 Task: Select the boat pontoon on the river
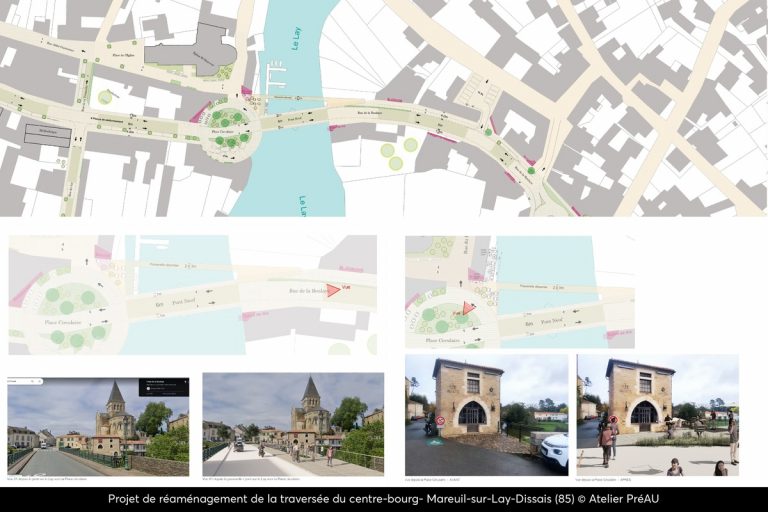[x=277, y=77]
